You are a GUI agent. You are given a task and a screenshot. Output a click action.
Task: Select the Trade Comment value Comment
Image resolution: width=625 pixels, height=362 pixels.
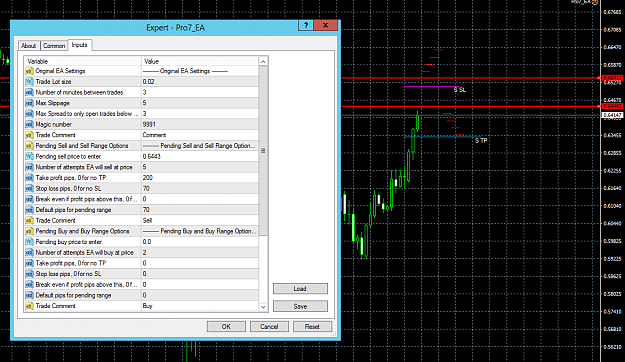click(200, 135)
